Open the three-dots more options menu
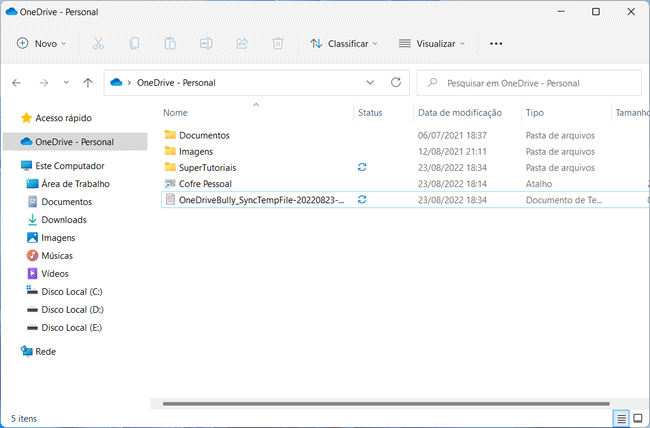The height and width of the screenshot is (428, 650). 496,44
